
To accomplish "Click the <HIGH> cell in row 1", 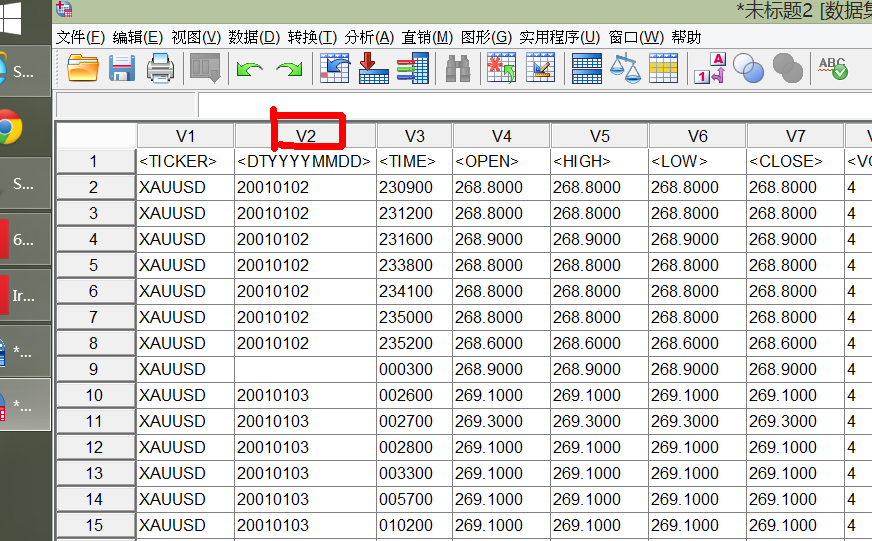I will tap(600, 161).
